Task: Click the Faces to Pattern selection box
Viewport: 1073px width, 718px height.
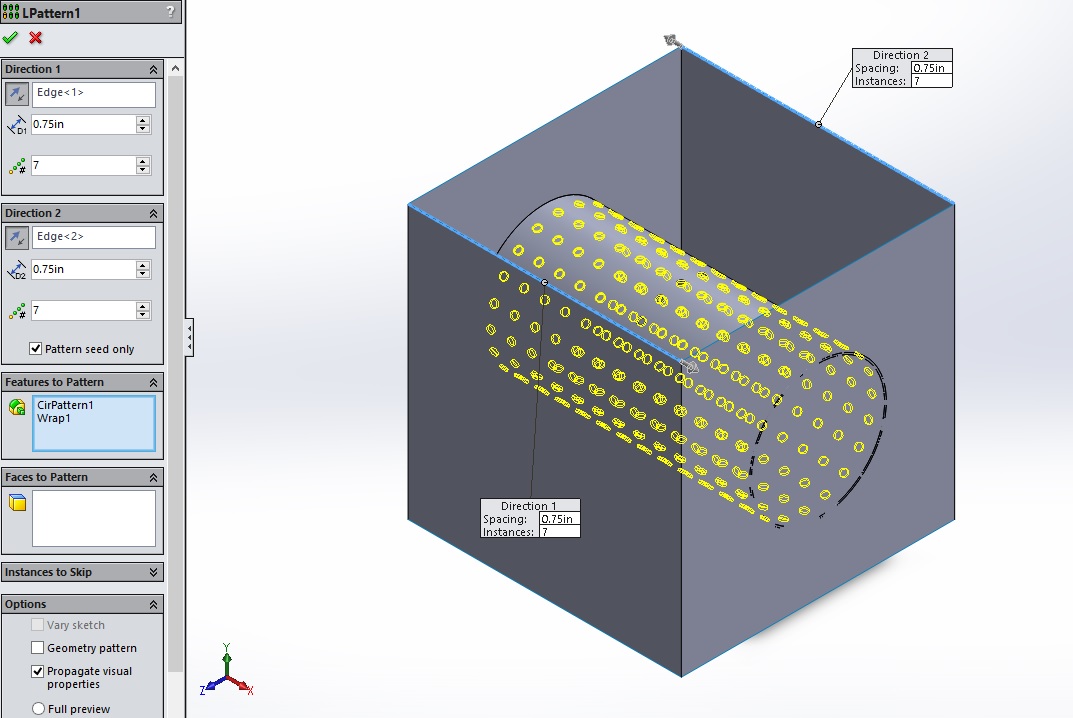Action: pyautogui.click(x=93, y=518)
